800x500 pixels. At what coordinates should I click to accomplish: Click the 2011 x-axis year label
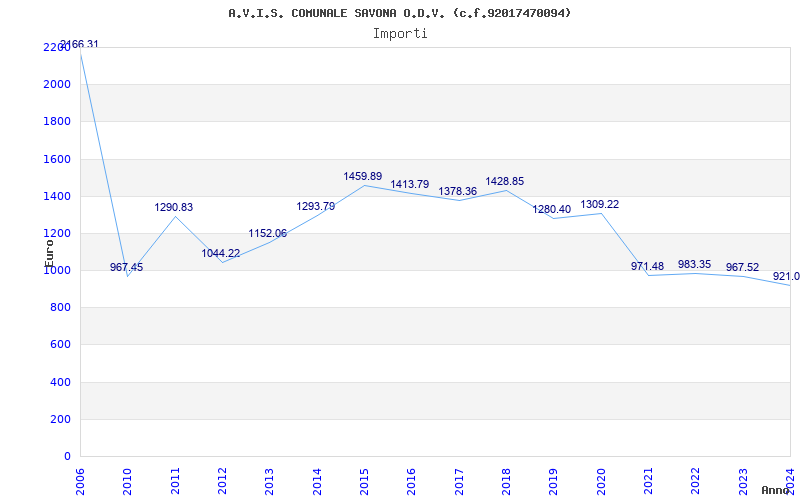point(175,482)
